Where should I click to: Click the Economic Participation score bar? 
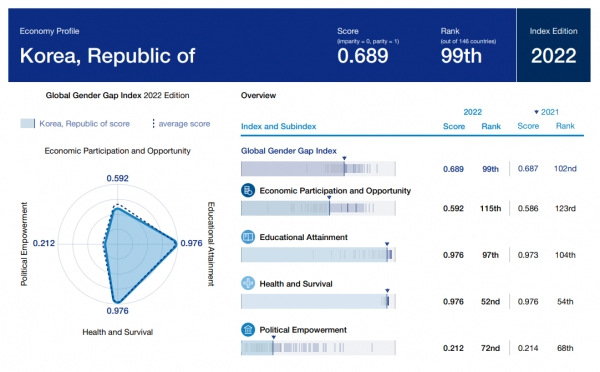pyautogui.click(x=318, y=208)
